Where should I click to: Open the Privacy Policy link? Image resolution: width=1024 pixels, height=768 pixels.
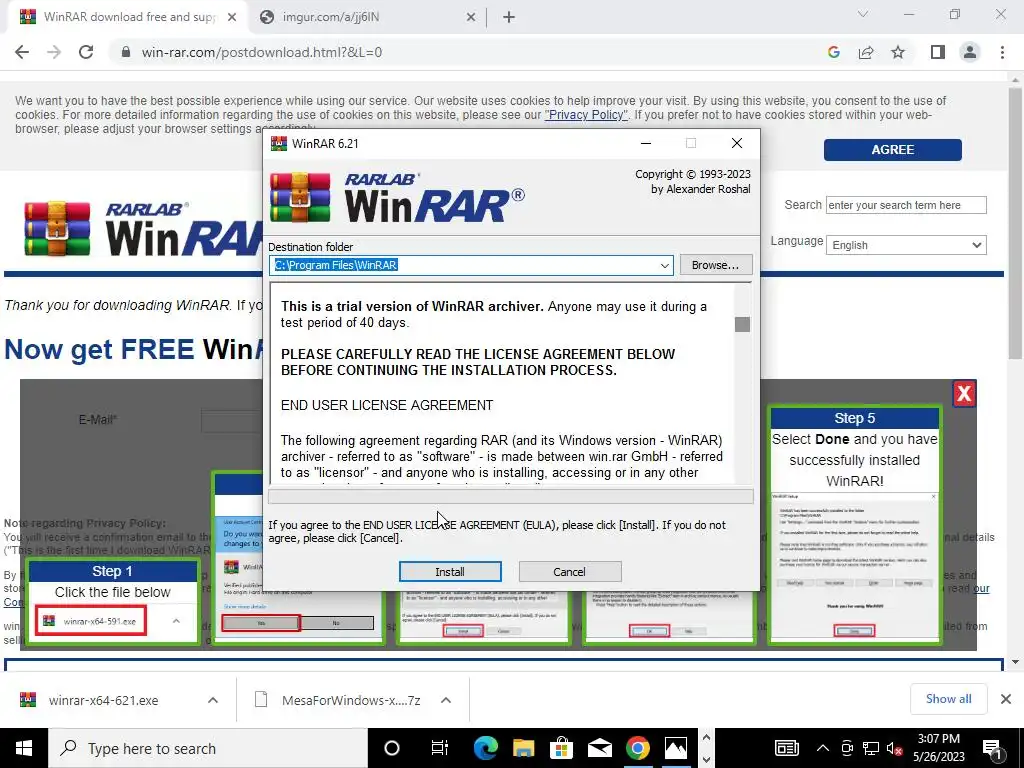(x=586, y=115)
